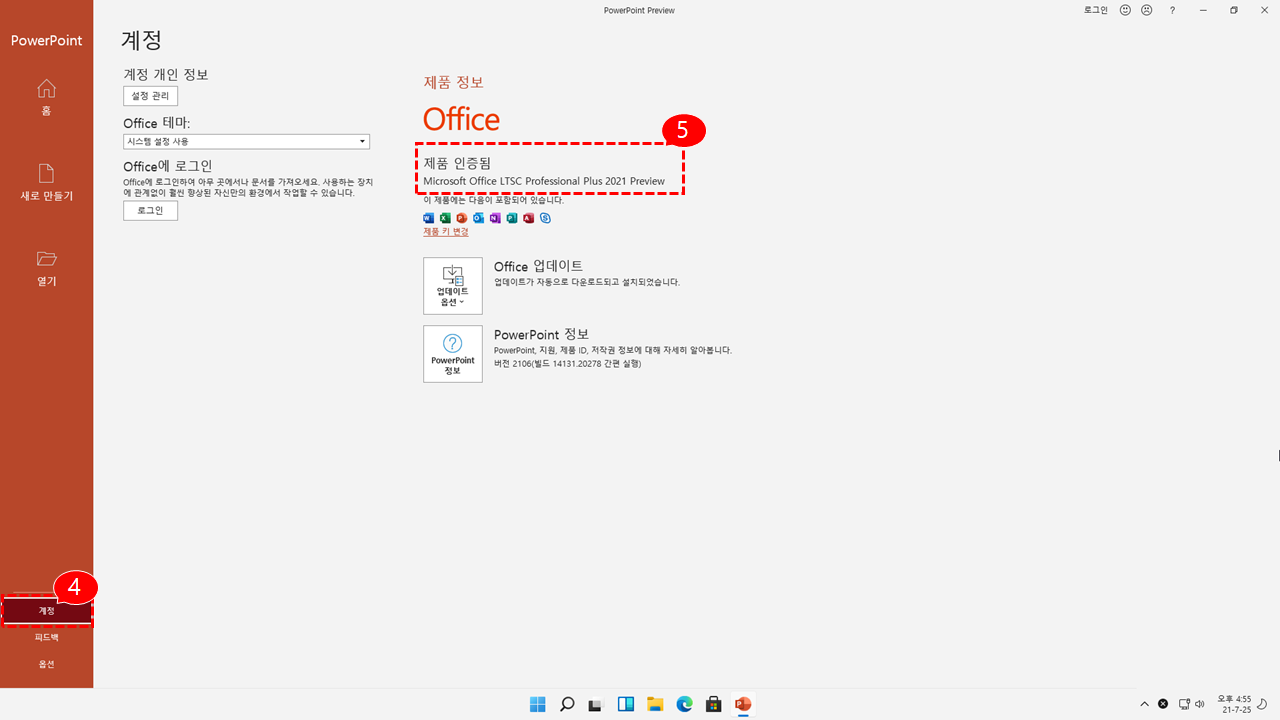Open the Office theme dropdown
The width and height of the screenshot is (1280, 720).
tap(246, 142)
